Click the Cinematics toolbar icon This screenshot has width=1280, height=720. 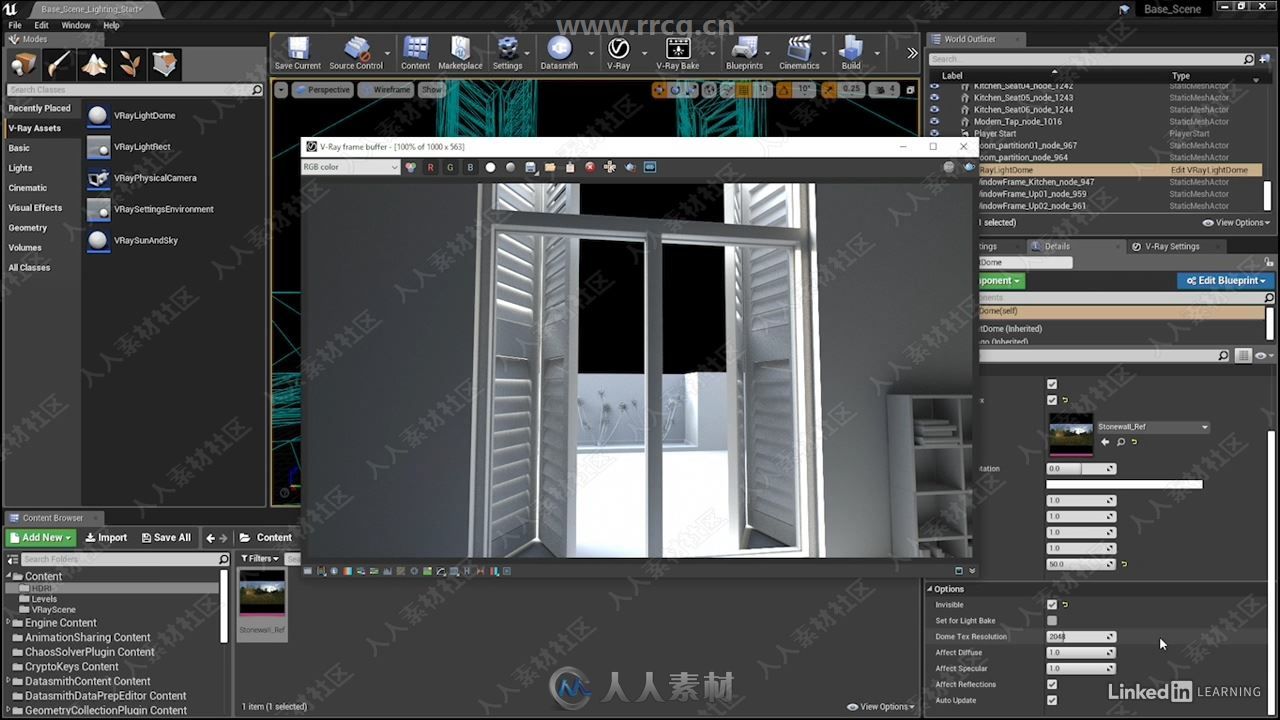point(799,53)
